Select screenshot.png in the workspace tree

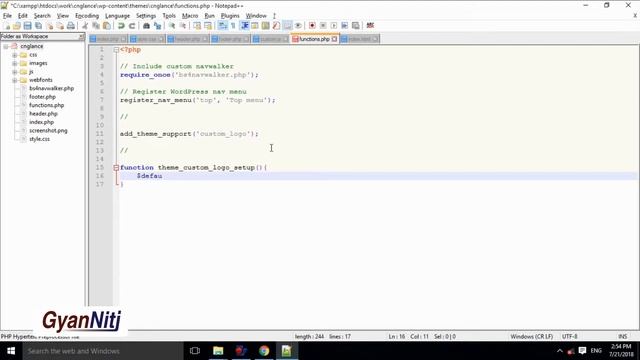pyautogui.click(x=48, y=131)
